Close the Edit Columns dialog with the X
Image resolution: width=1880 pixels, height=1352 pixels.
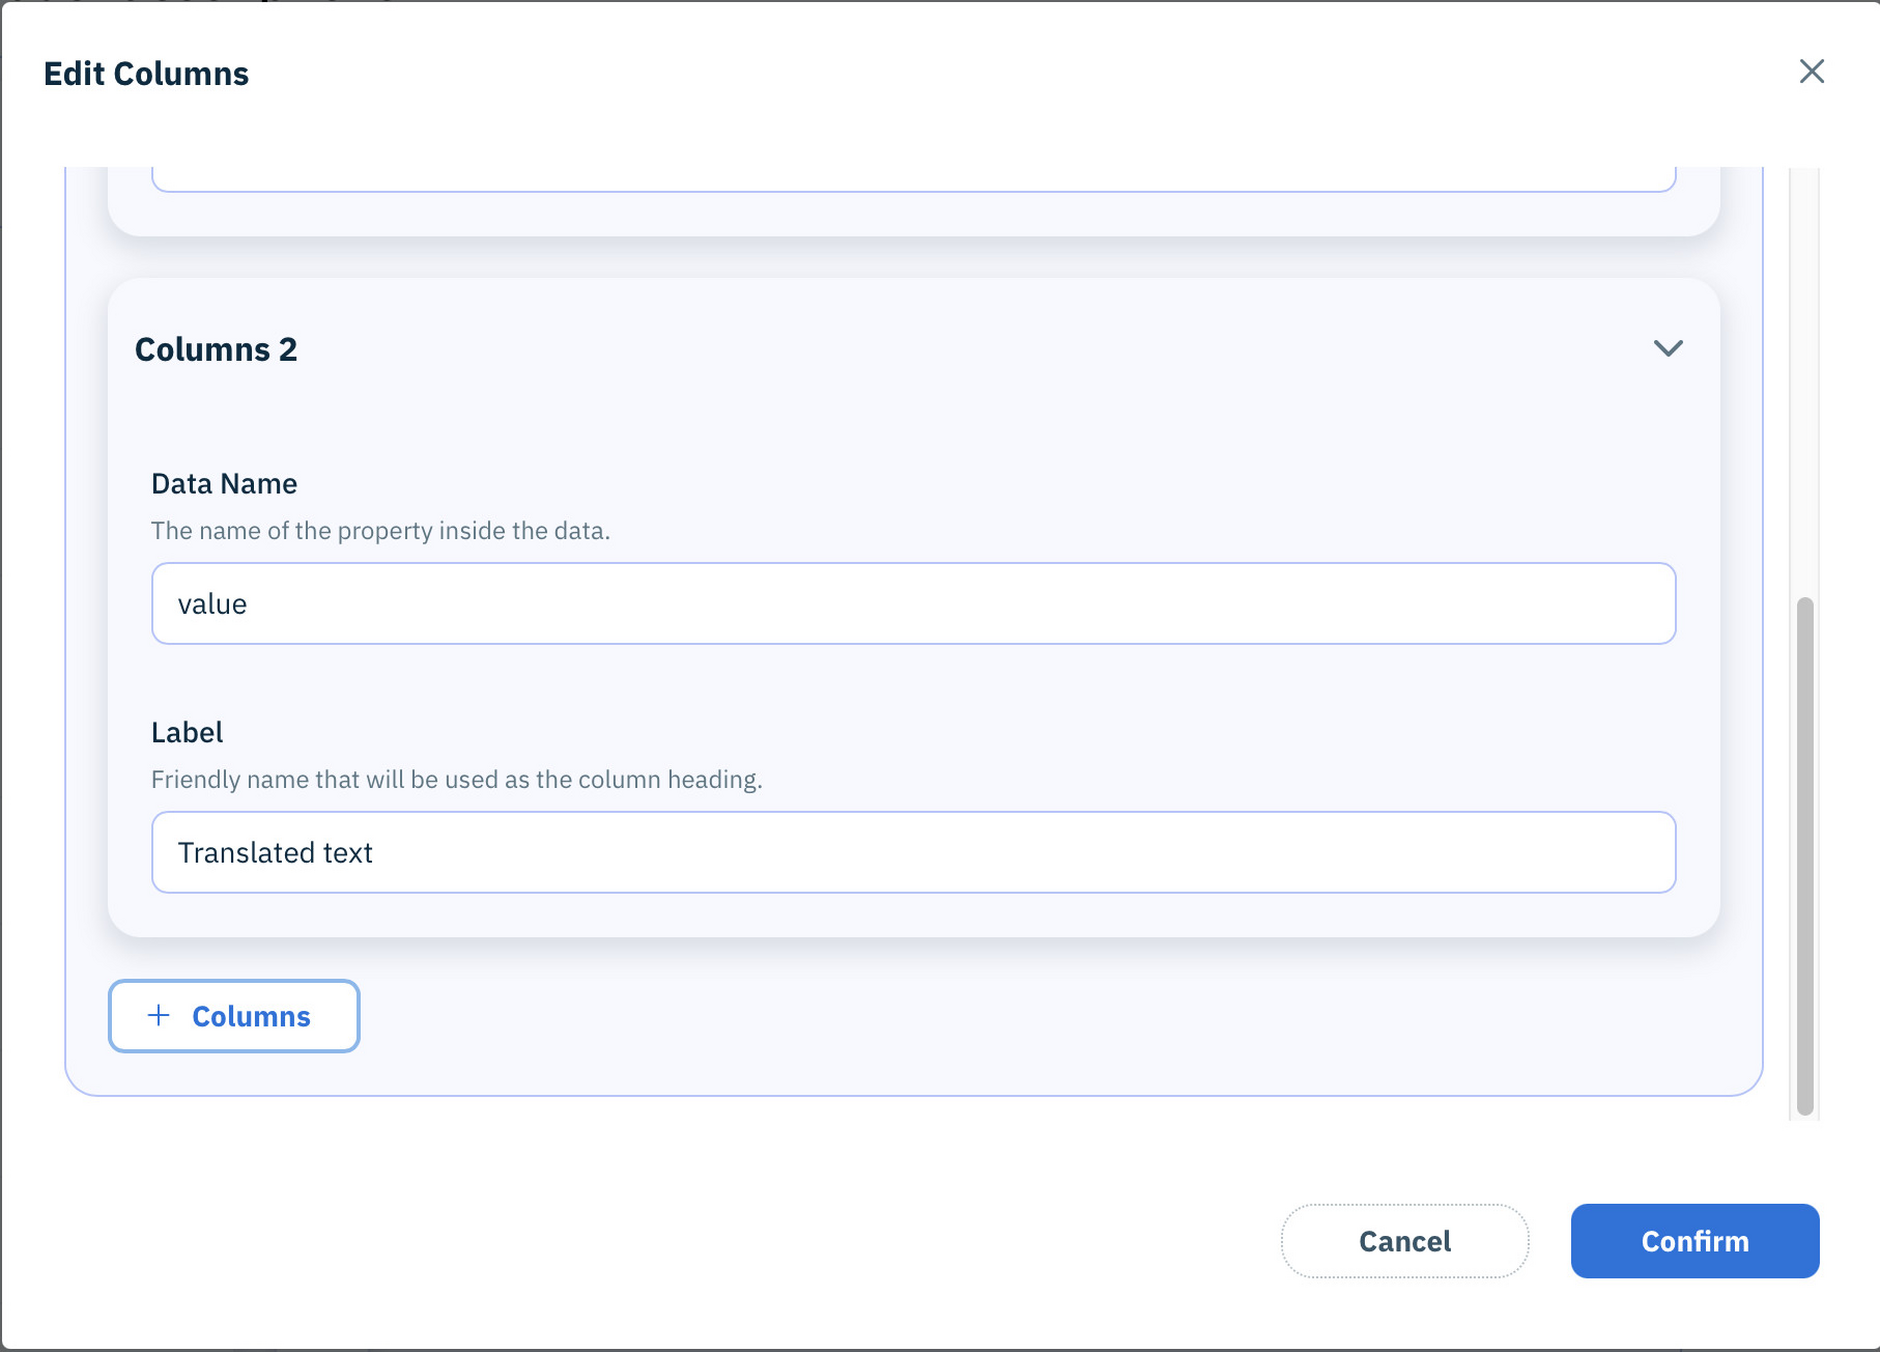[1812, 71]
